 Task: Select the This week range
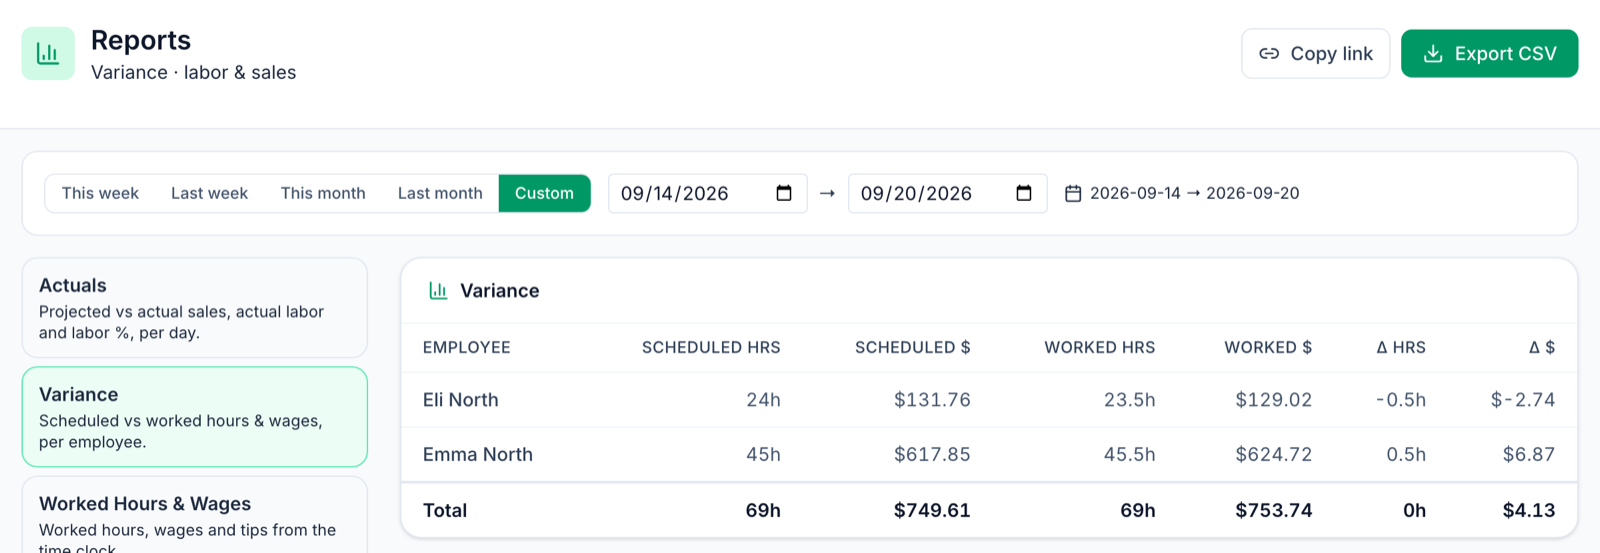(100, 193)
